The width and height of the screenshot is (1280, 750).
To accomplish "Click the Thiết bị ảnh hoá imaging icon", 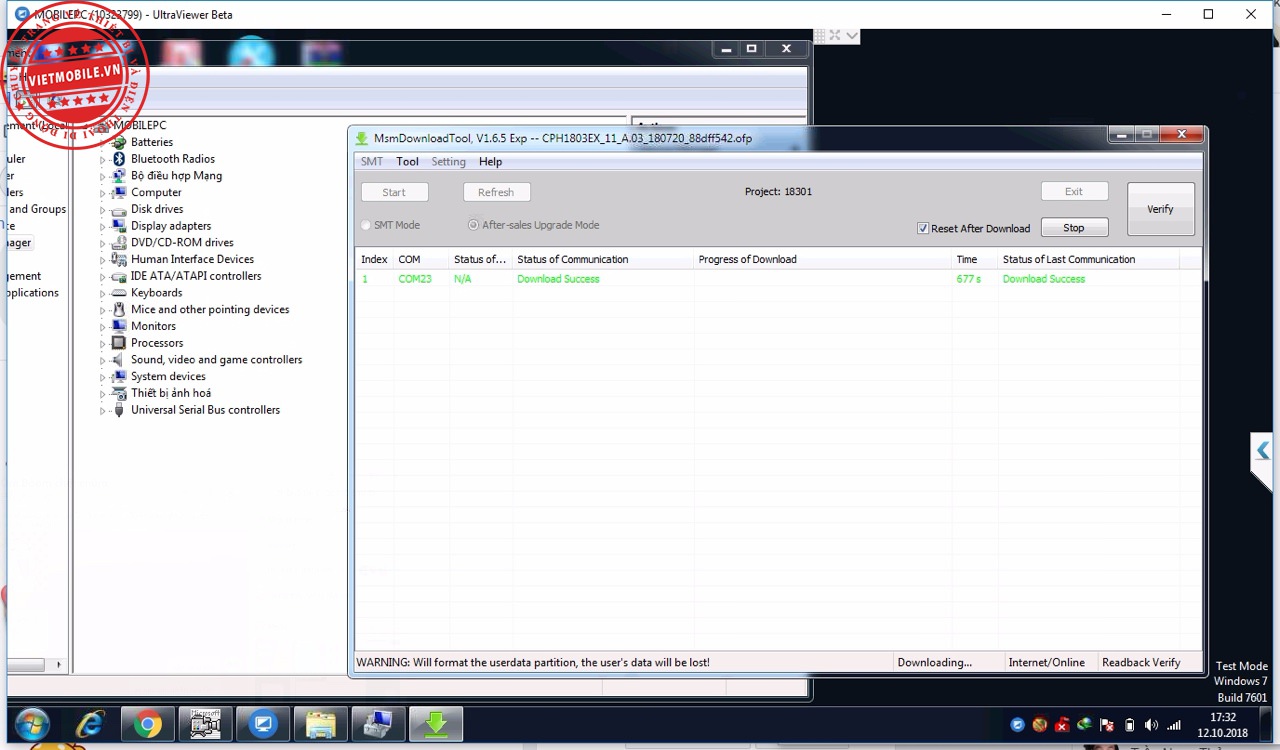I will (119, 393).
